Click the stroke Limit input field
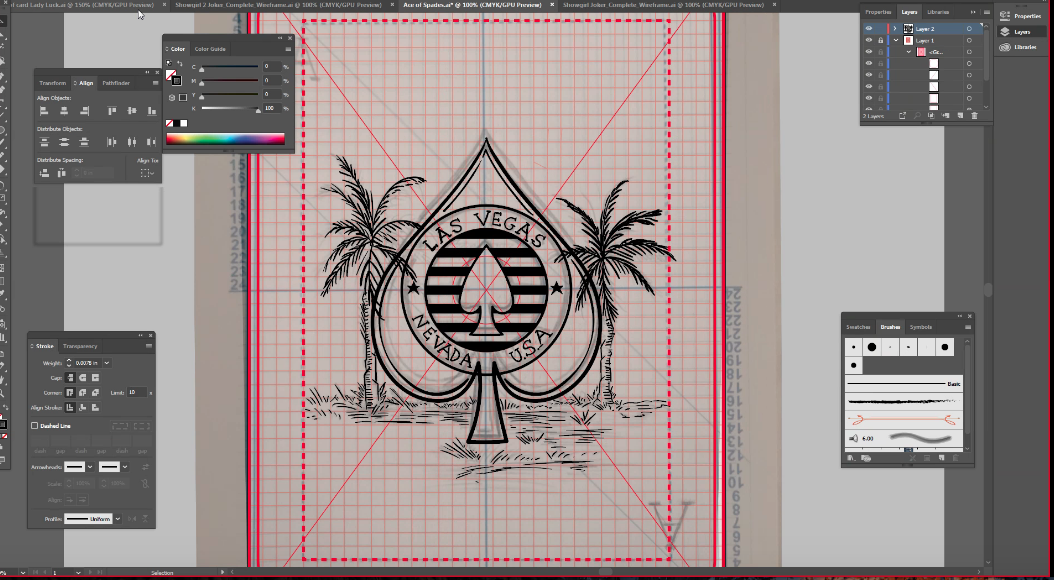The width and height of the screenshot is (1054, 580). (136, 392)
